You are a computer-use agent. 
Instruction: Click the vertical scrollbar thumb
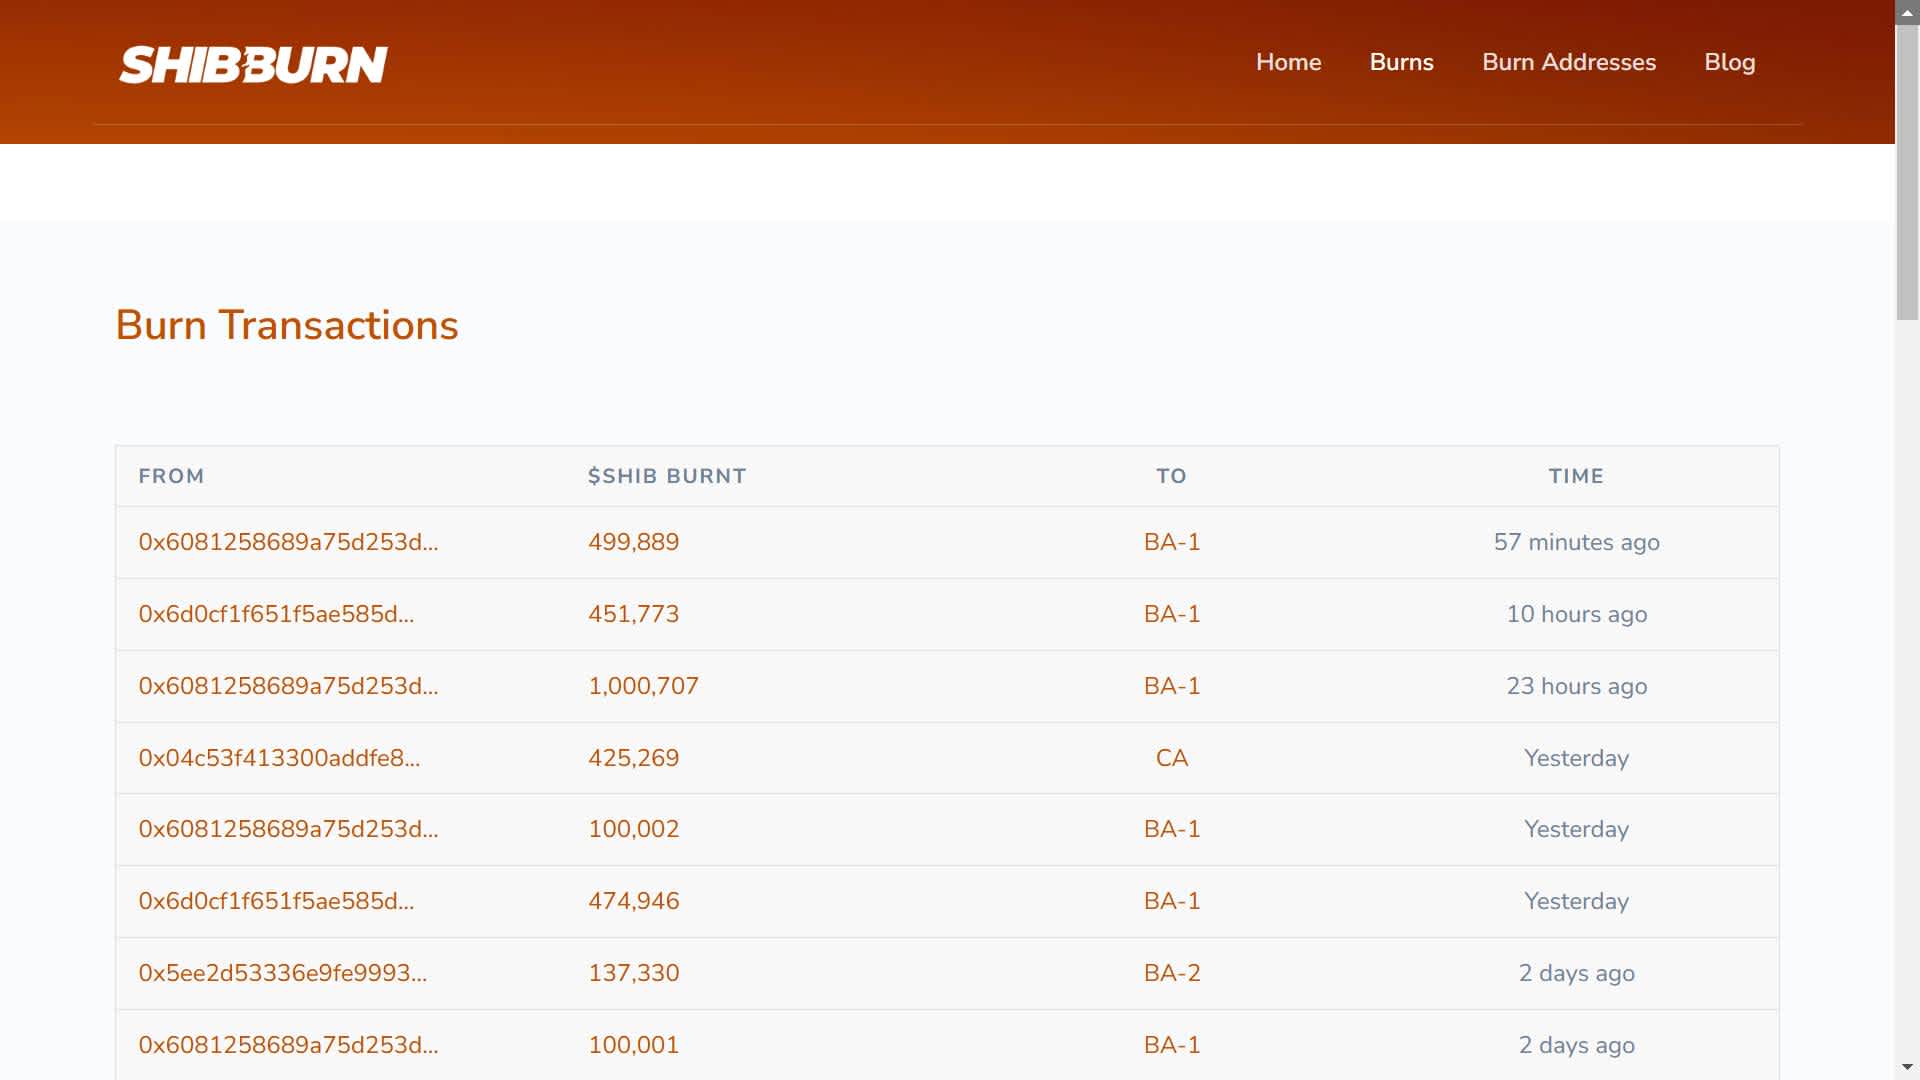1907,170
